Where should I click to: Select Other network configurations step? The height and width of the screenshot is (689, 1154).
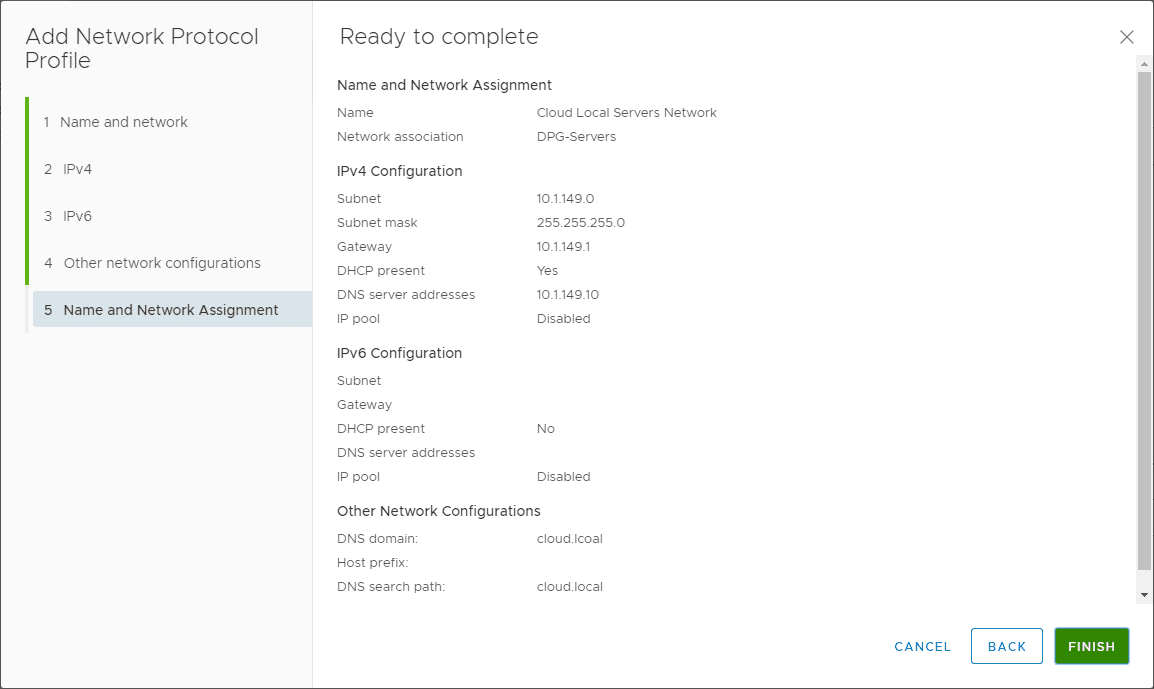(x=162, y=263)
